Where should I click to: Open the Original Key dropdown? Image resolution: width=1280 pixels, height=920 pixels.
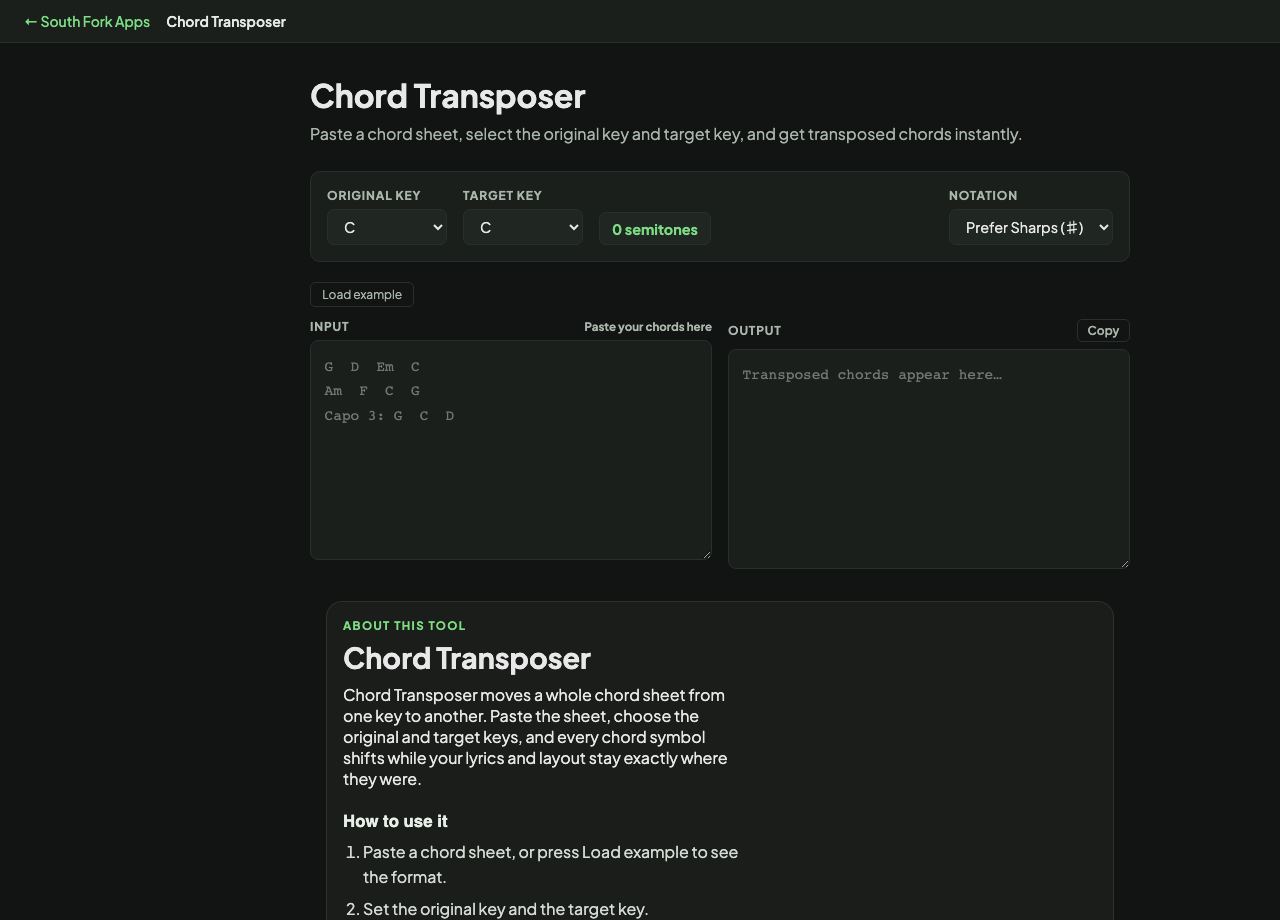pos(387,227)
